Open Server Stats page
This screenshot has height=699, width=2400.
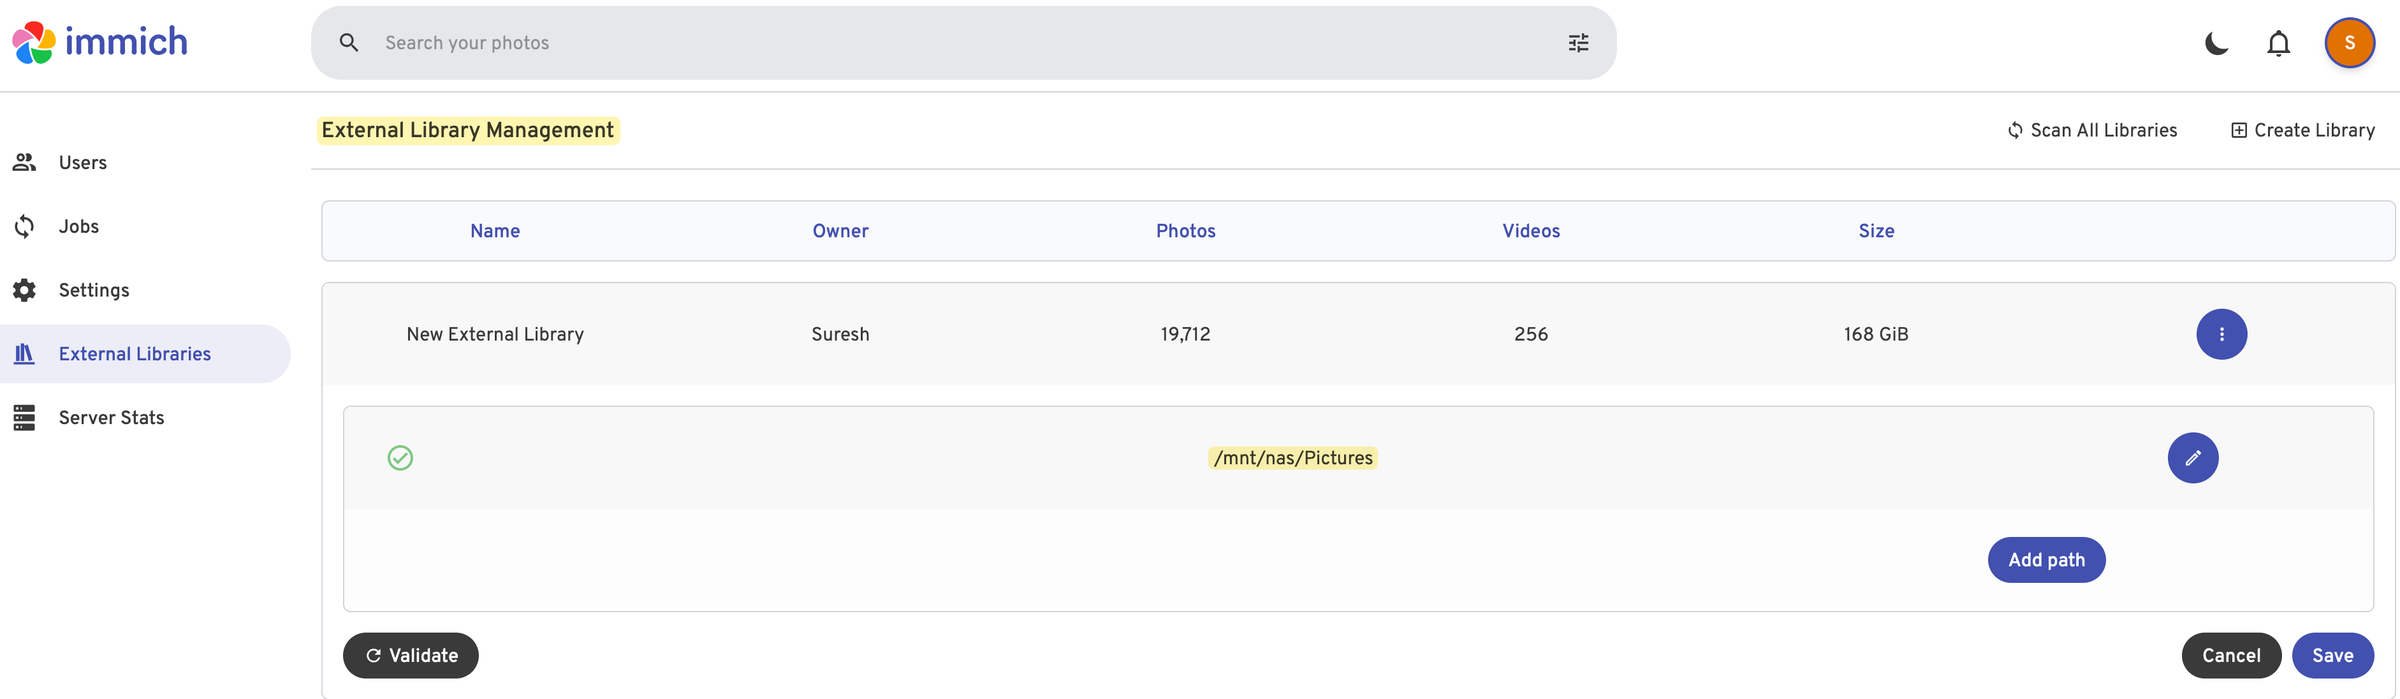(x=111, y=418)
